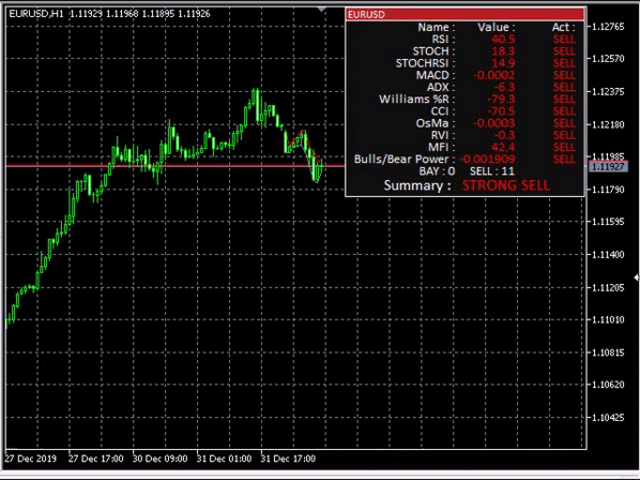The height and width of the screenshot is (480, 640).
Task: Click the 1.10620 price axis label
Action: coord(608,384)
